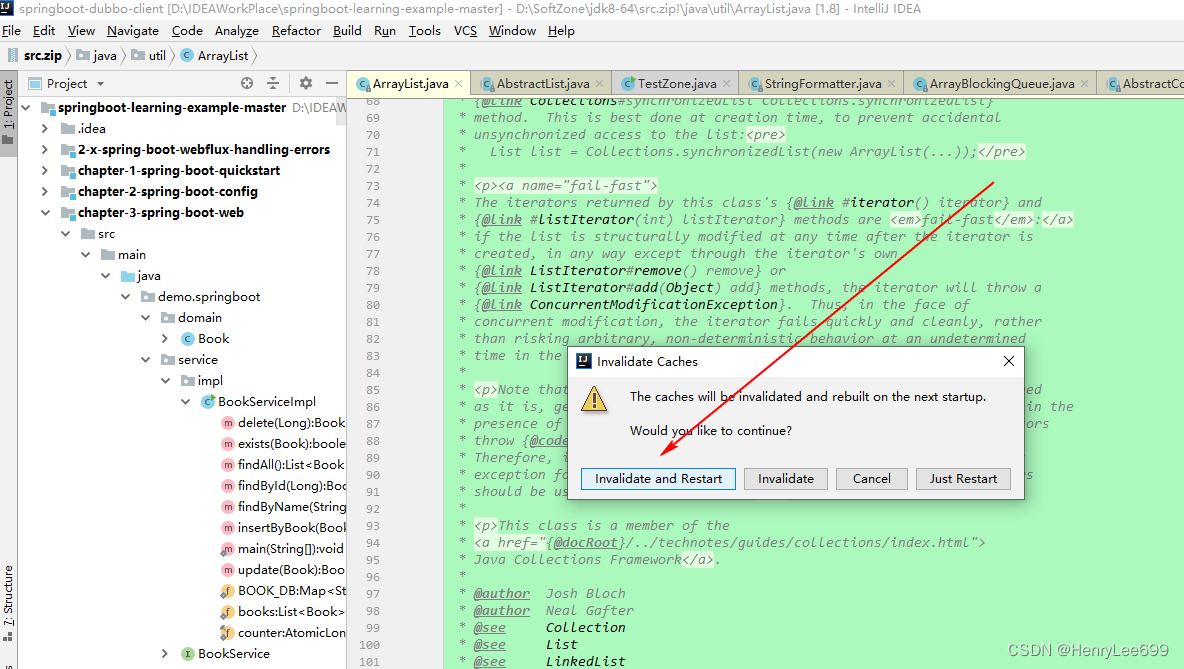Expand the Book class node
The image size is (1184, 669).
point(165,339)
